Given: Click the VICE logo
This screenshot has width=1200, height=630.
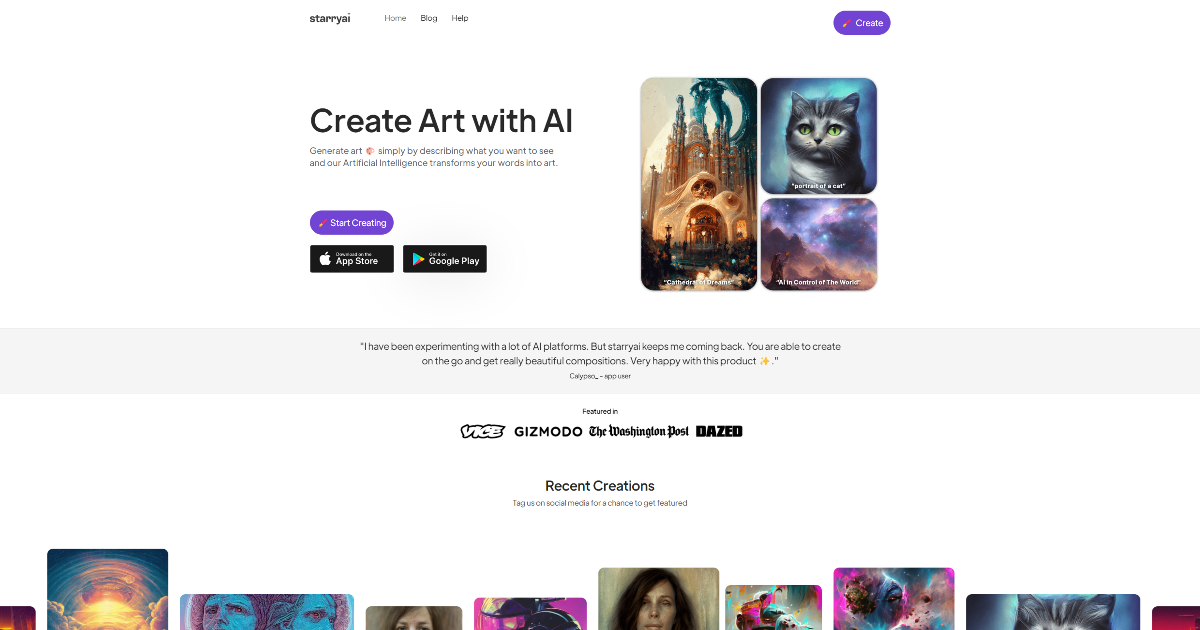Looking at the screenshot, I should point(482,431).
